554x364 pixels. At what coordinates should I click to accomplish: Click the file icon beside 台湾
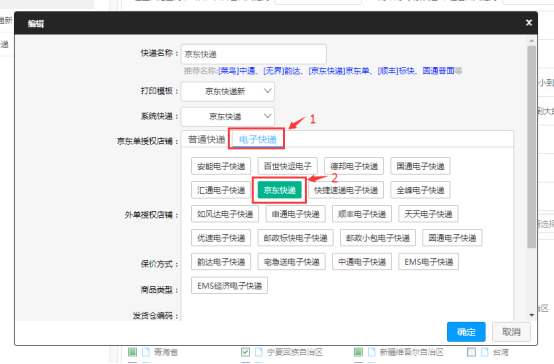[x=485, y=352]
